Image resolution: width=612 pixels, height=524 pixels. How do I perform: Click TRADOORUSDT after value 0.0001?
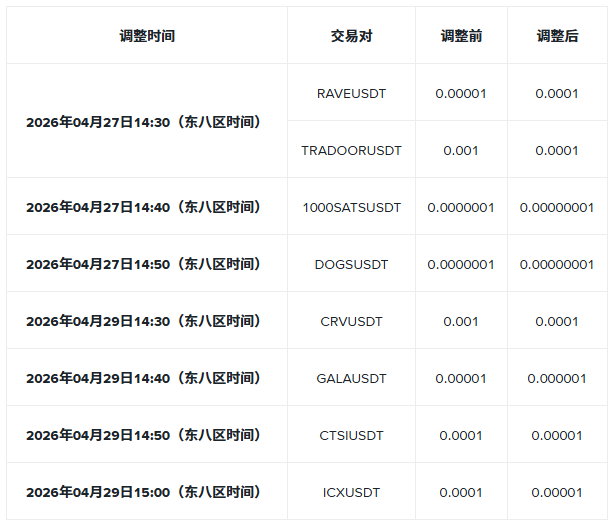(557, 151)
